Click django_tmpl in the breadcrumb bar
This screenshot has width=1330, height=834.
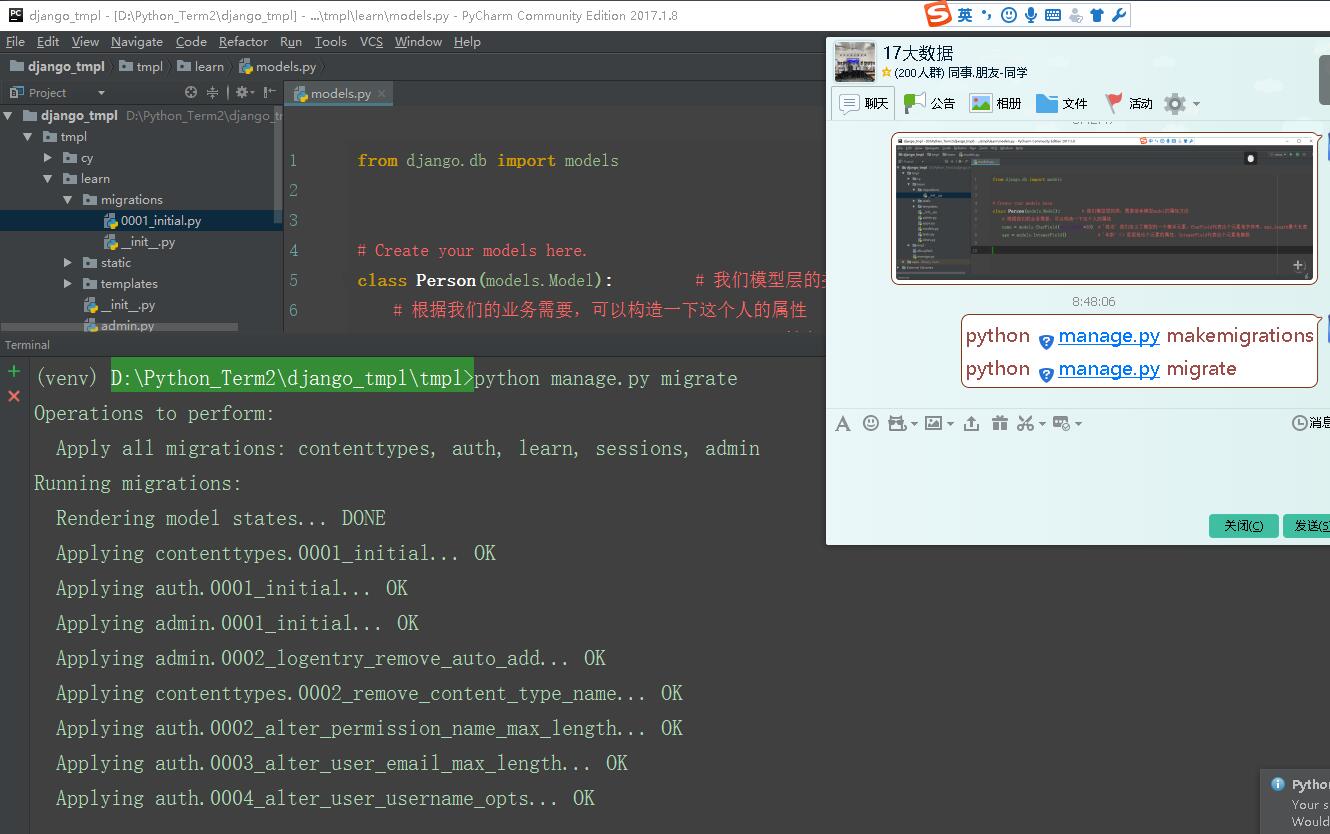tap(57, 66)
